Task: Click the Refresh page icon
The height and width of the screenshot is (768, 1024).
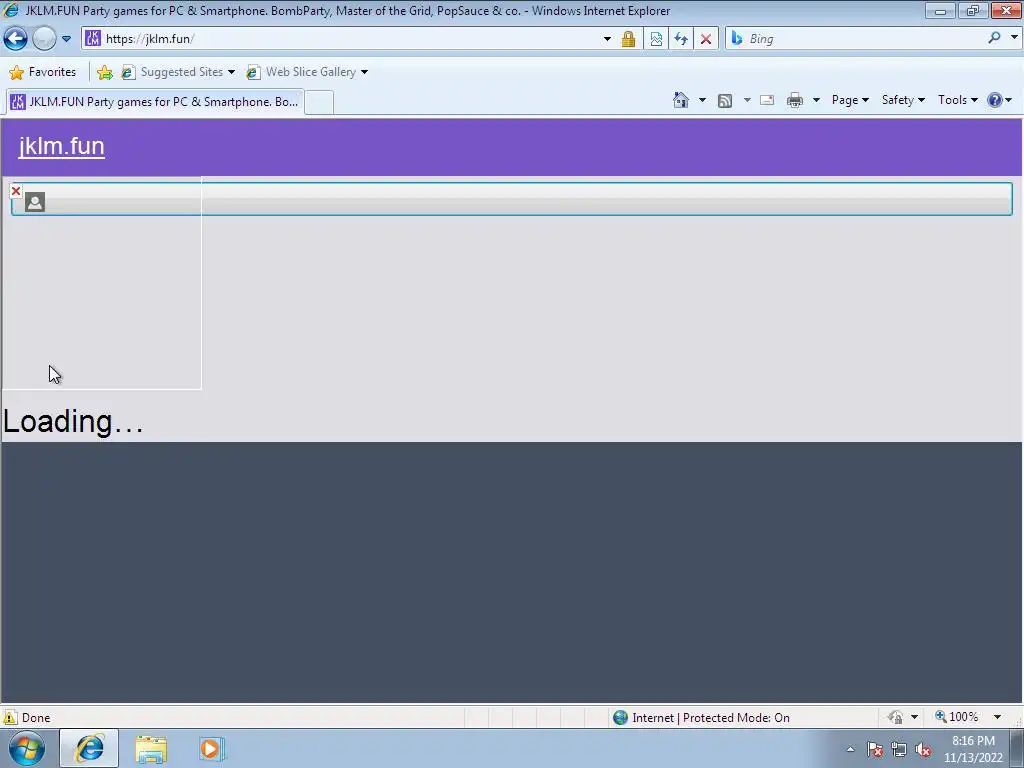Action: click(x=681, y=39)
